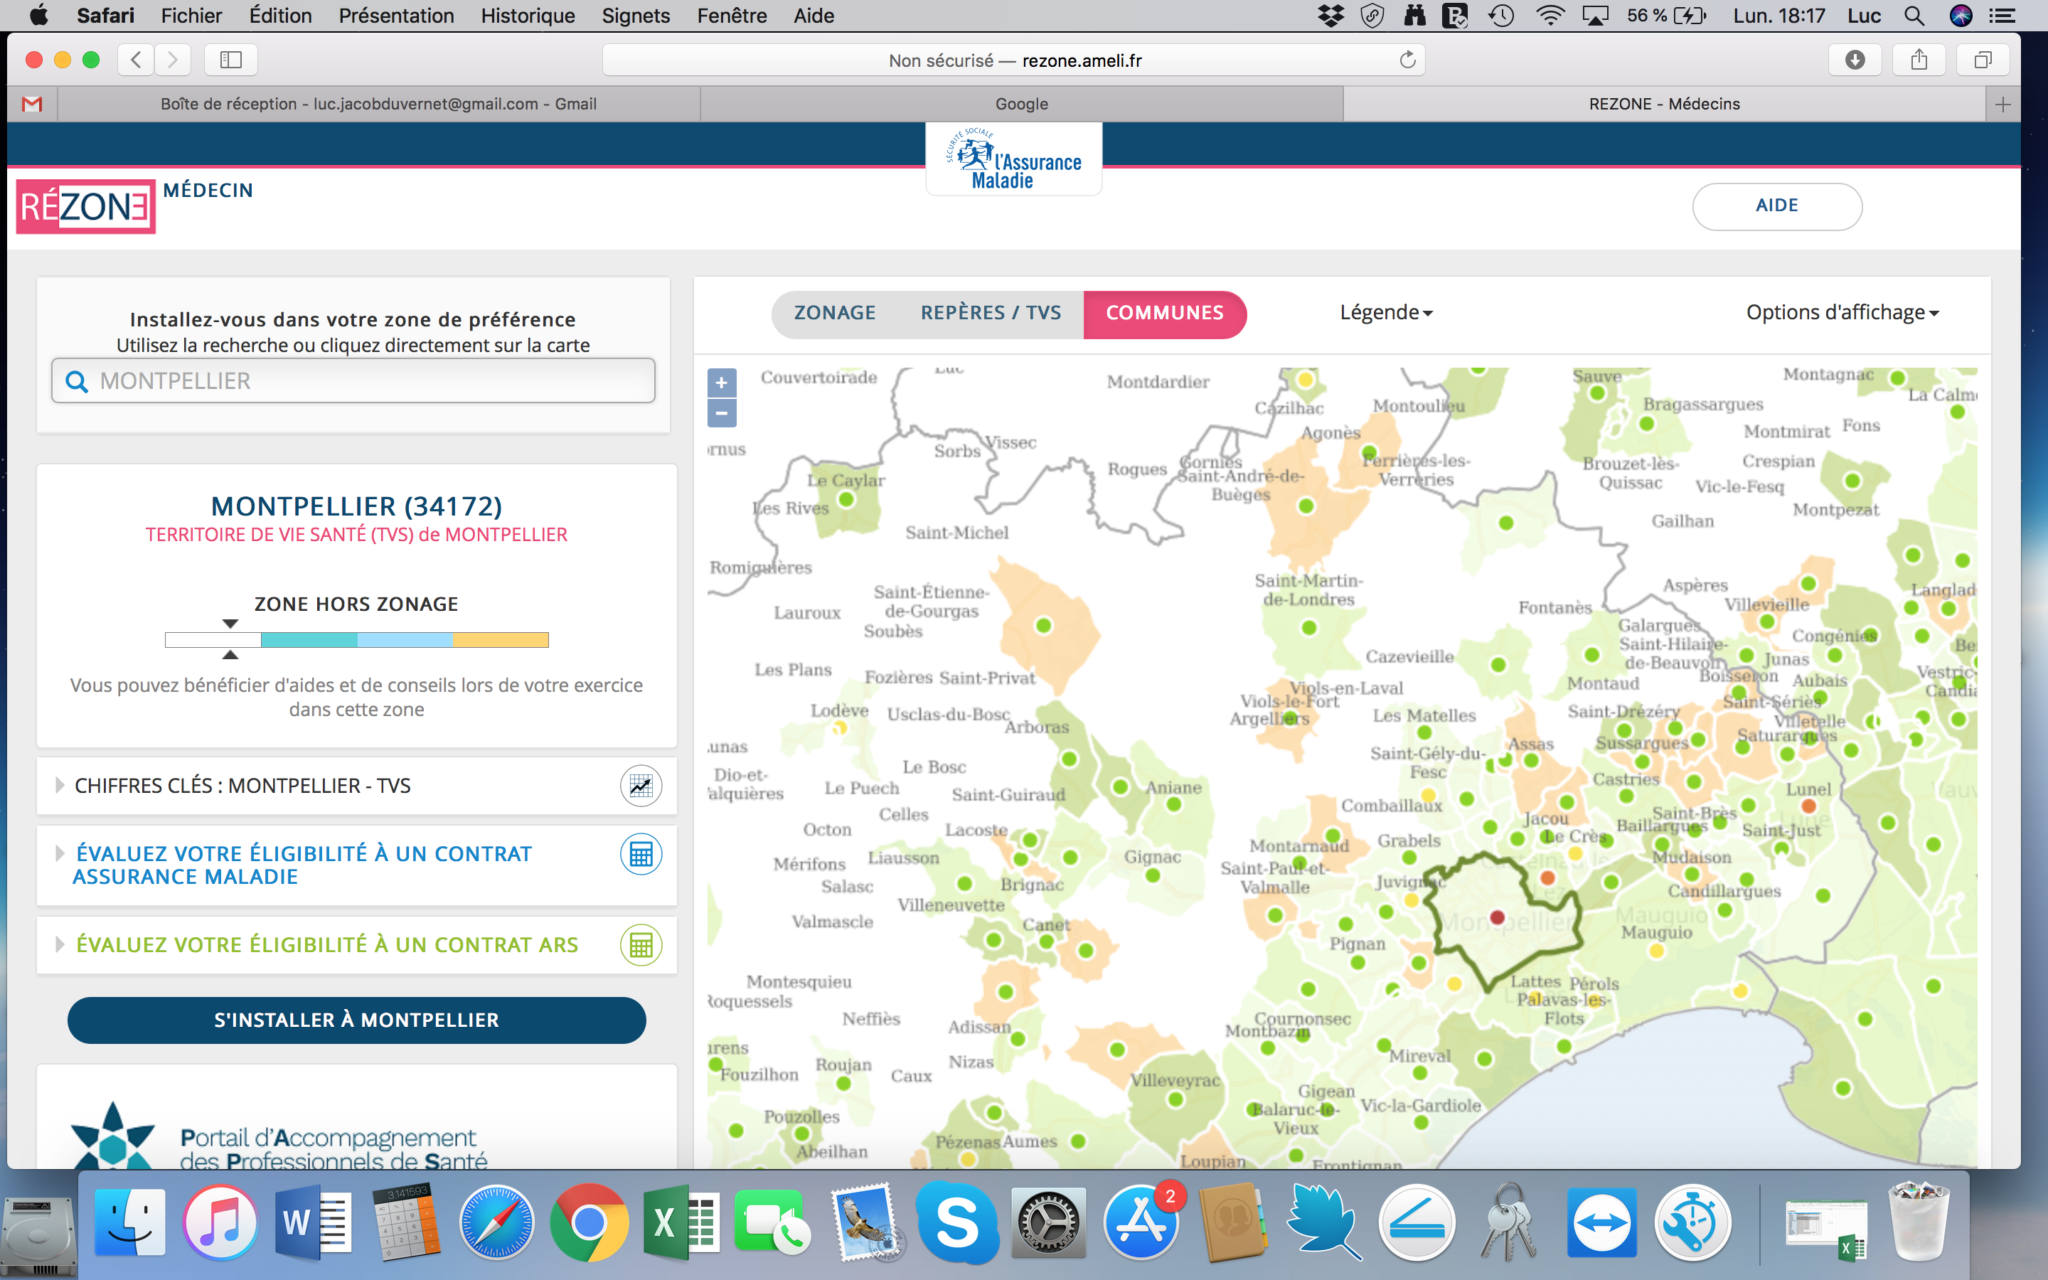The width and height of the screenshot is (2048, 1280).
Task: Click the chart icon beside Chiffres clés
Action: [x=641, y=786]
